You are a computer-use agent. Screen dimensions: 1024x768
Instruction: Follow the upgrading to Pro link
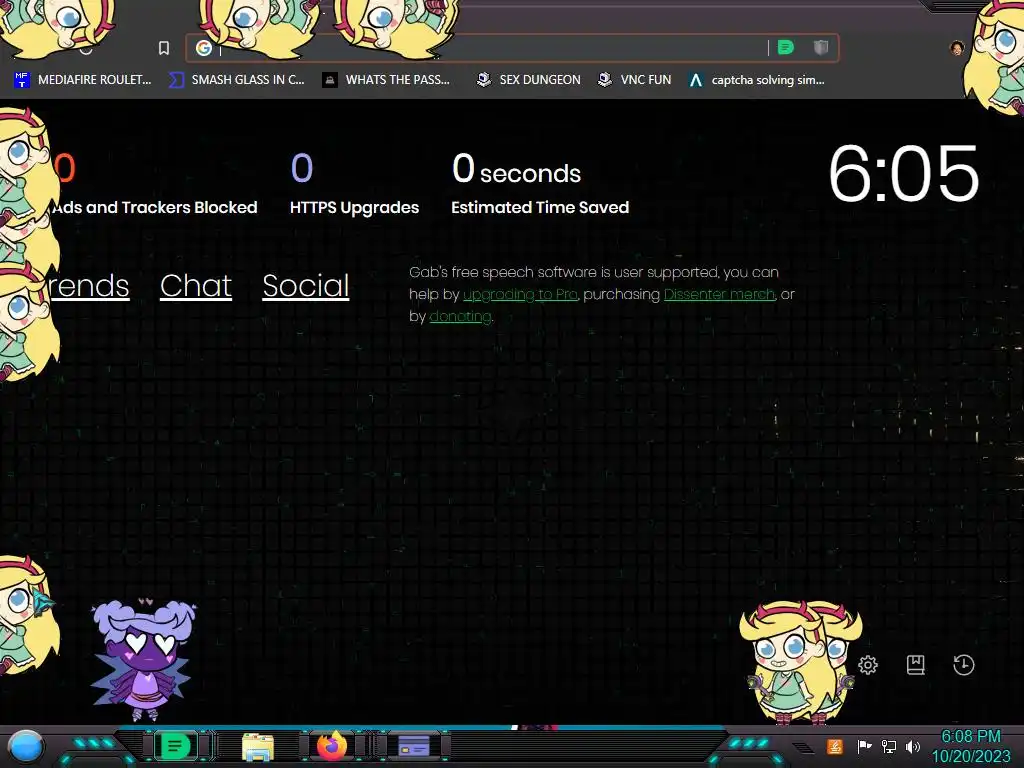click(x=520, y=295)
